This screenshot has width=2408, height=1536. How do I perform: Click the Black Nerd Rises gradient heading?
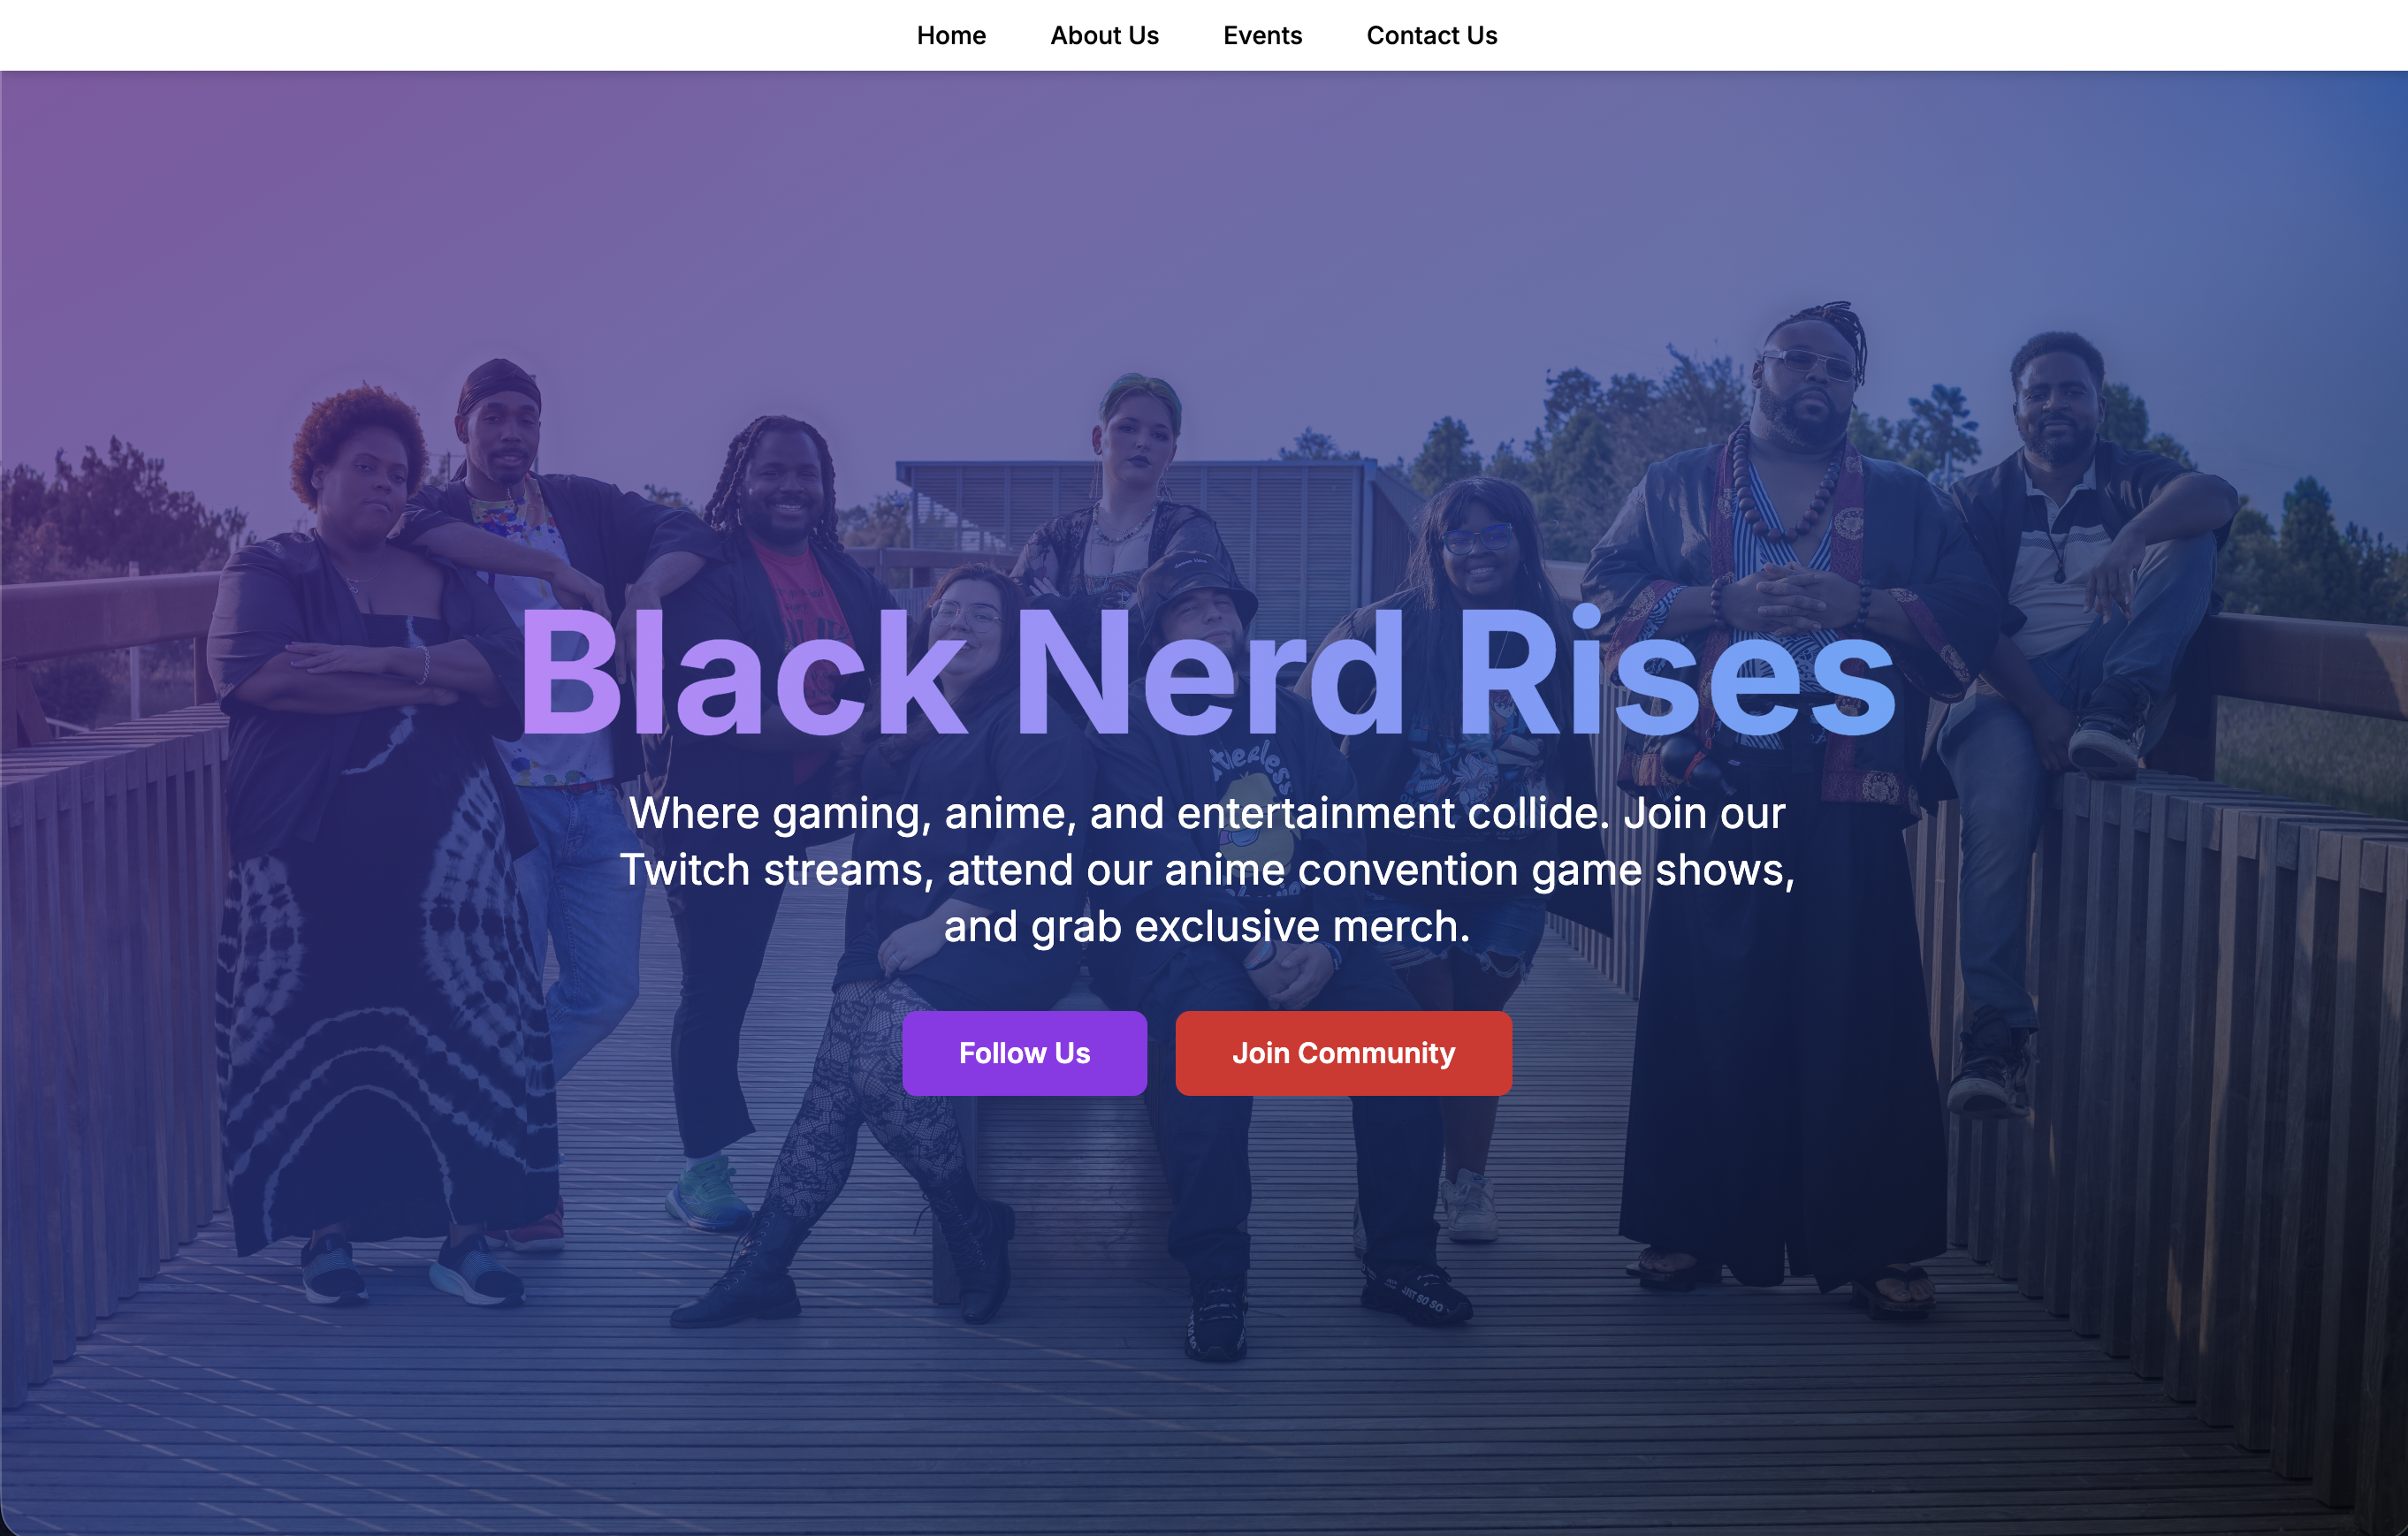[1206, 672]
